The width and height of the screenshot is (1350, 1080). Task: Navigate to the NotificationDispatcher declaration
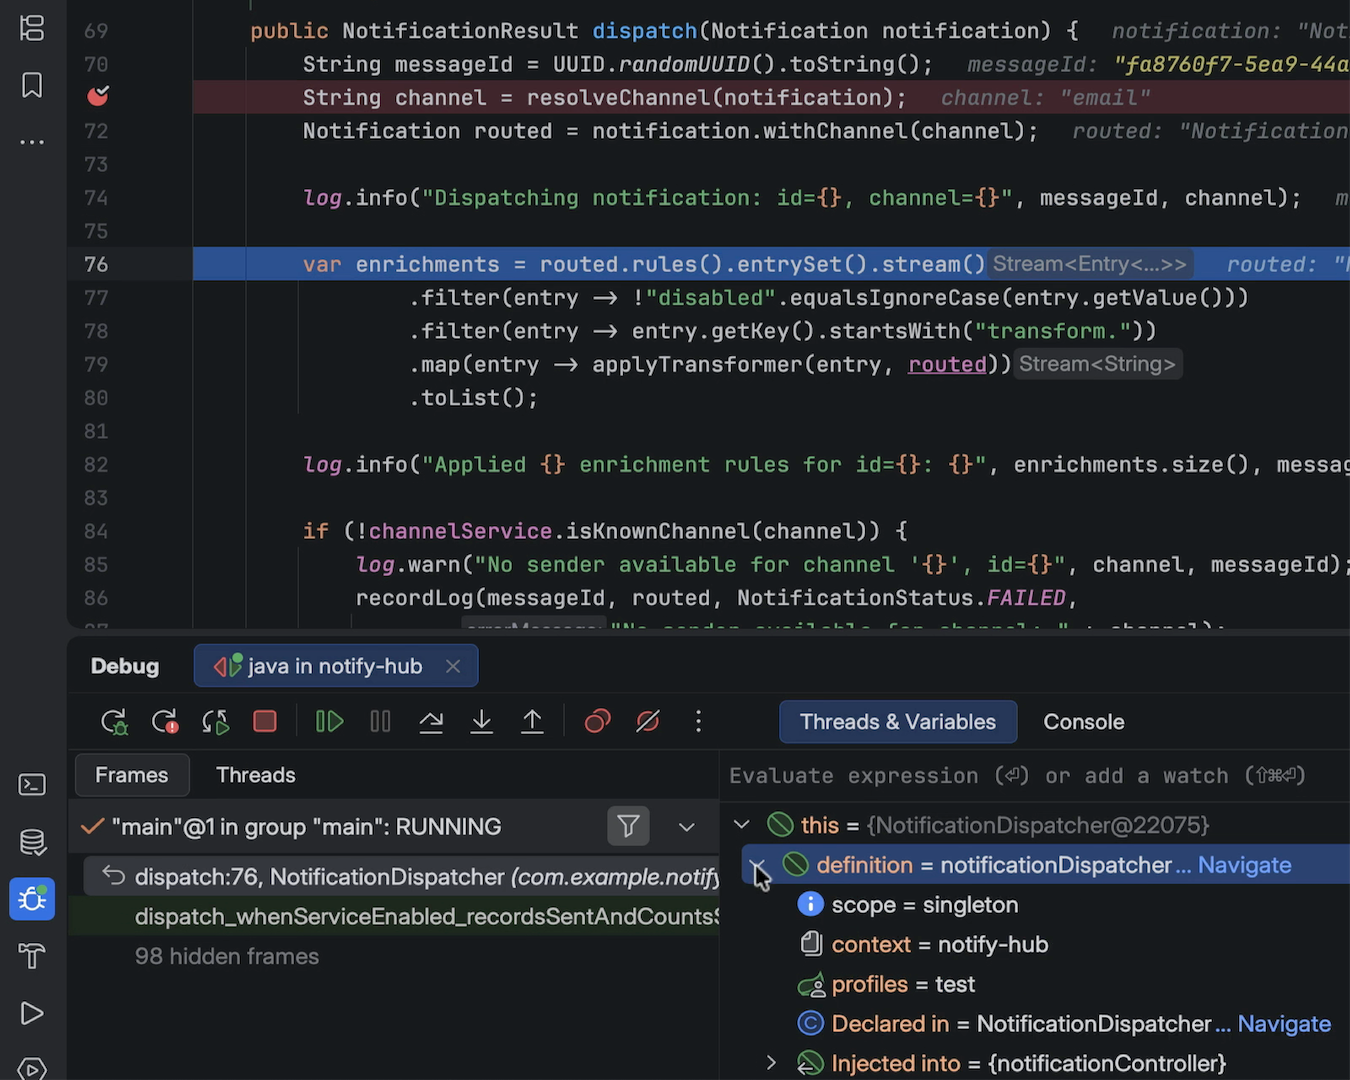pos(1284,1024)
